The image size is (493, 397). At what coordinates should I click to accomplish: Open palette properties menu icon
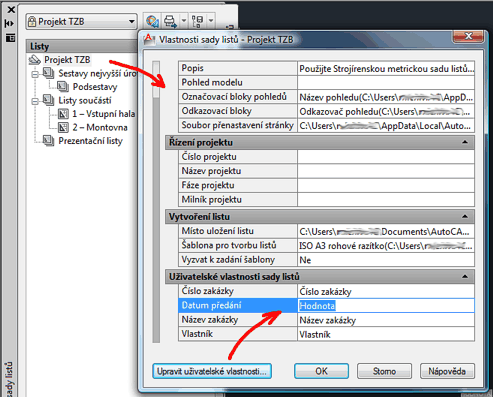coord(10,38)
